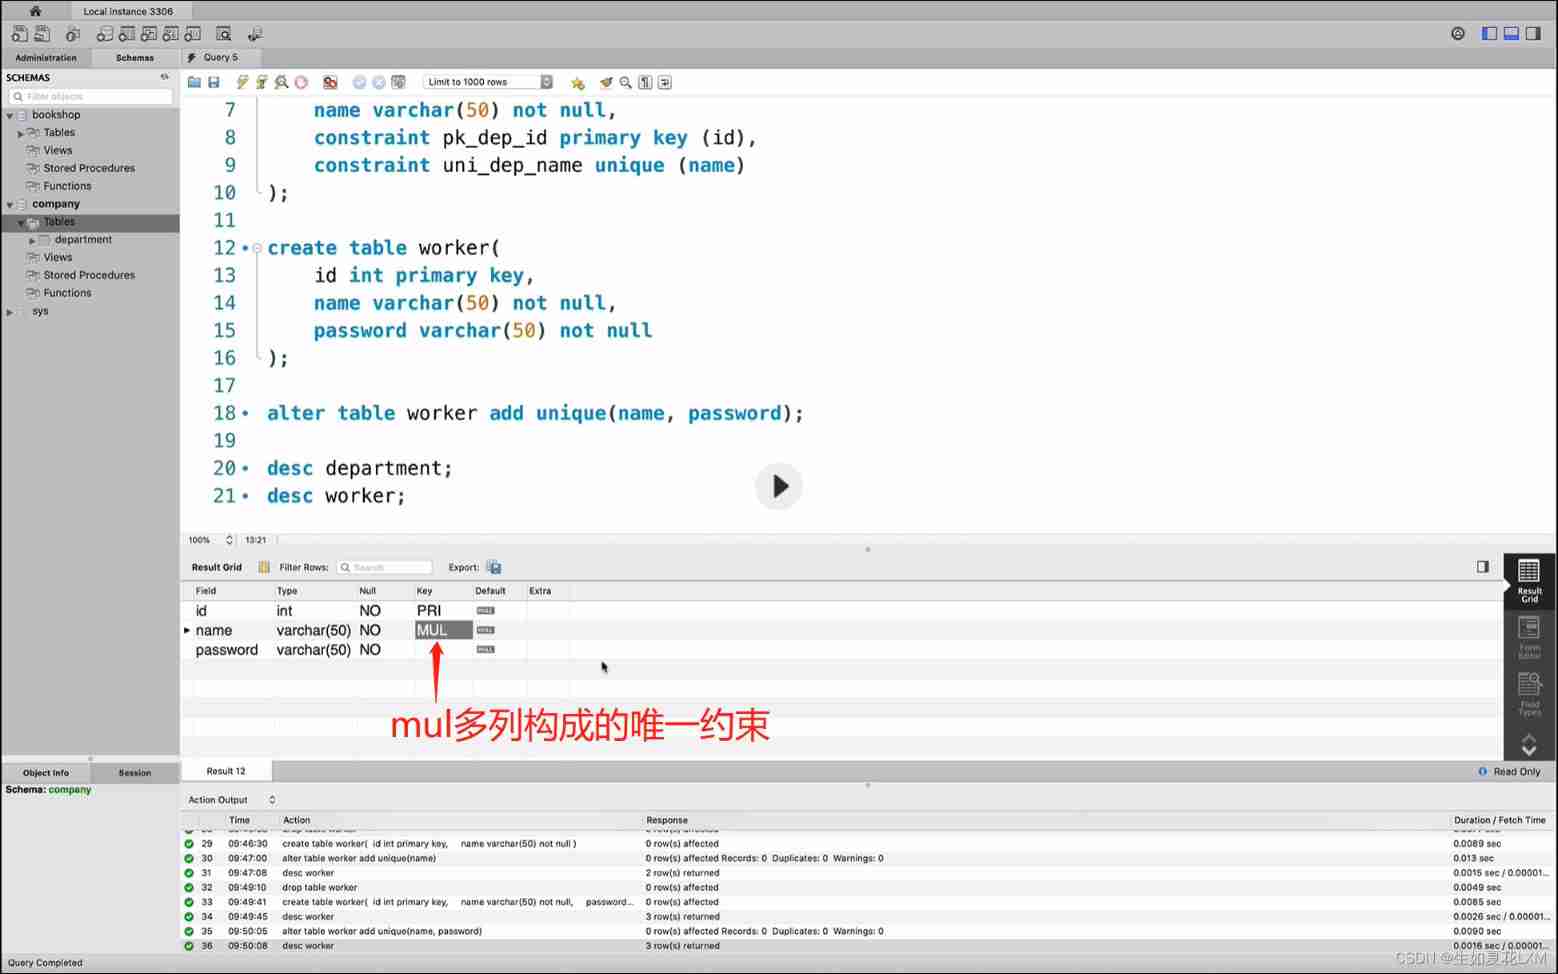Save snippet with star icon
This screenshot has height=974, width=1558.
tap(577, 83)
